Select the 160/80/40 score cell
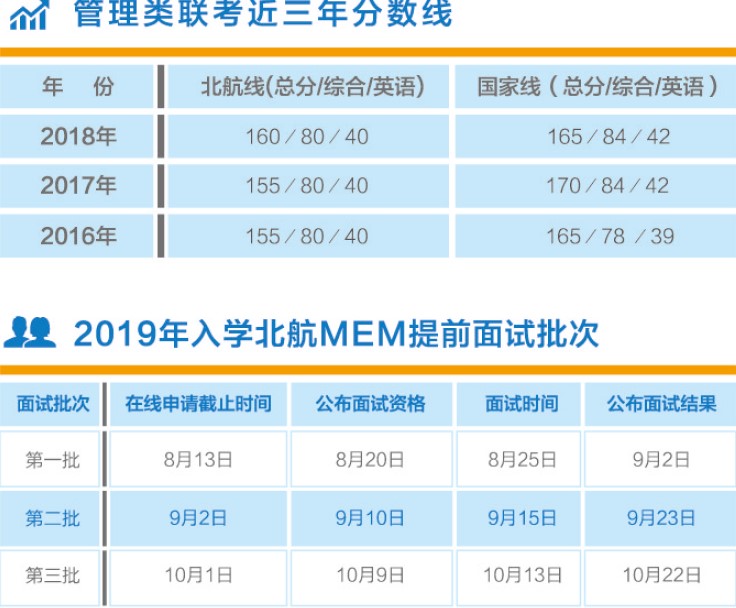The width and height of the screenshot is (736, 608). click(x=307, y=137)
